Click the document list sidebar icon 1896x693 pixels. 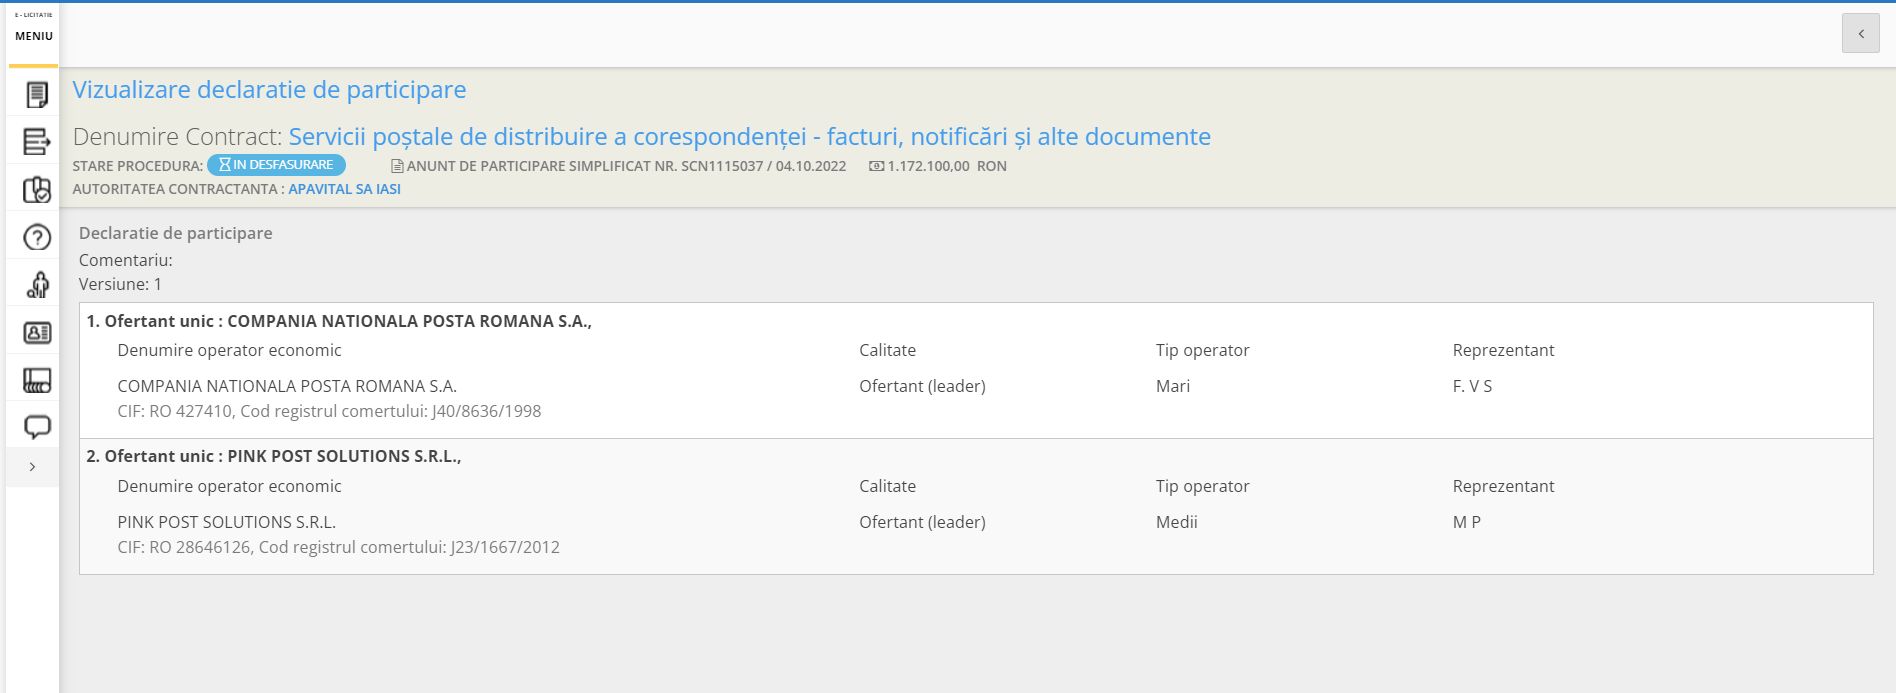pos(37,95)
